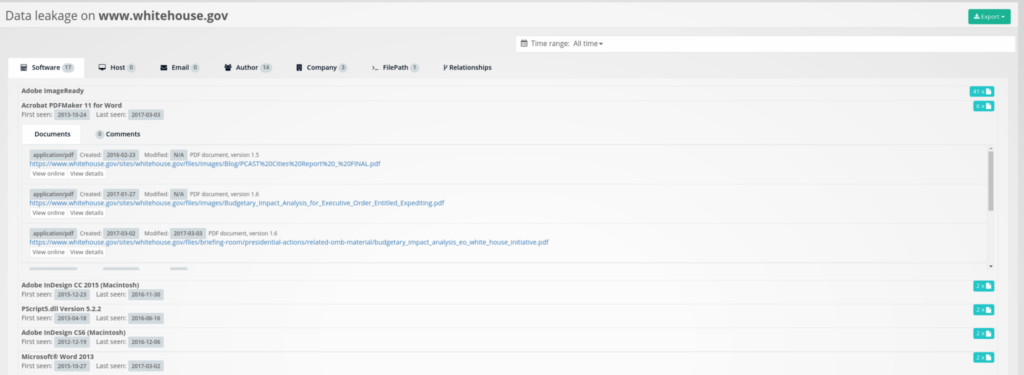Click the 2 x badge for PScript5.dll

click(984, 310)
